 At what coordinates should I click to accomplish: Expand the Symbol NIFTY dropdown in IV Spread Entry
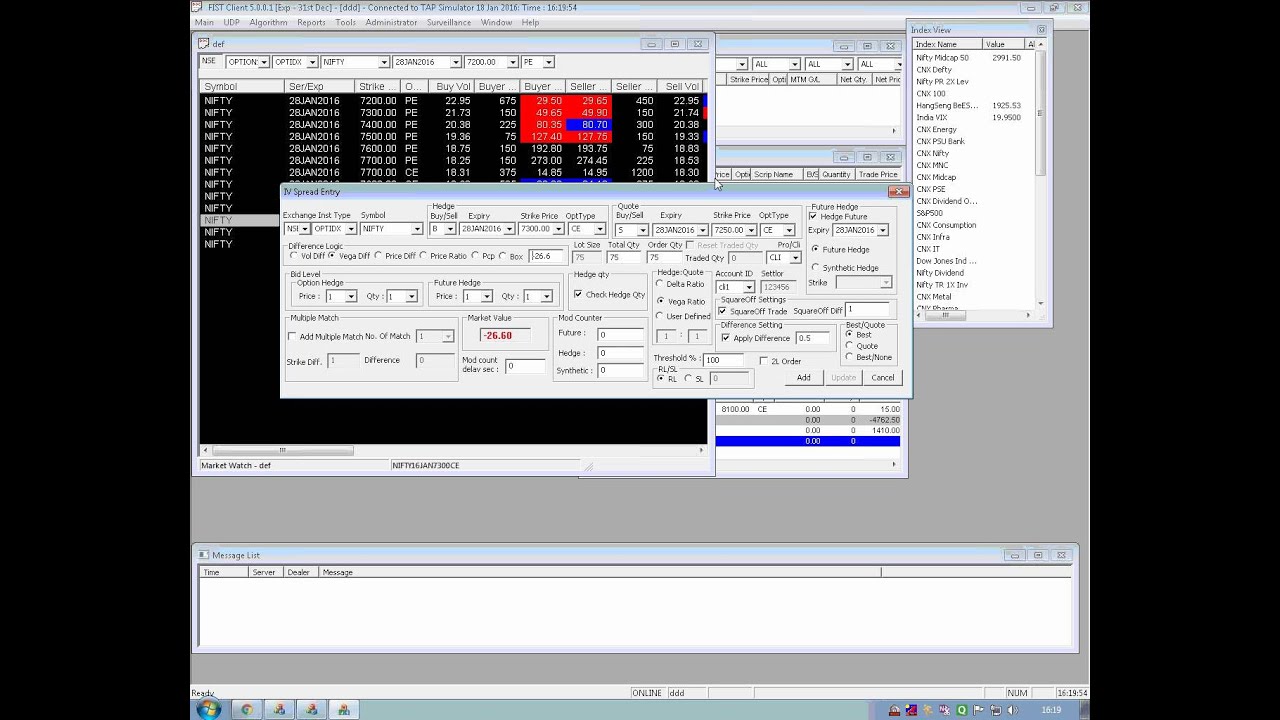tap(417, 229)
